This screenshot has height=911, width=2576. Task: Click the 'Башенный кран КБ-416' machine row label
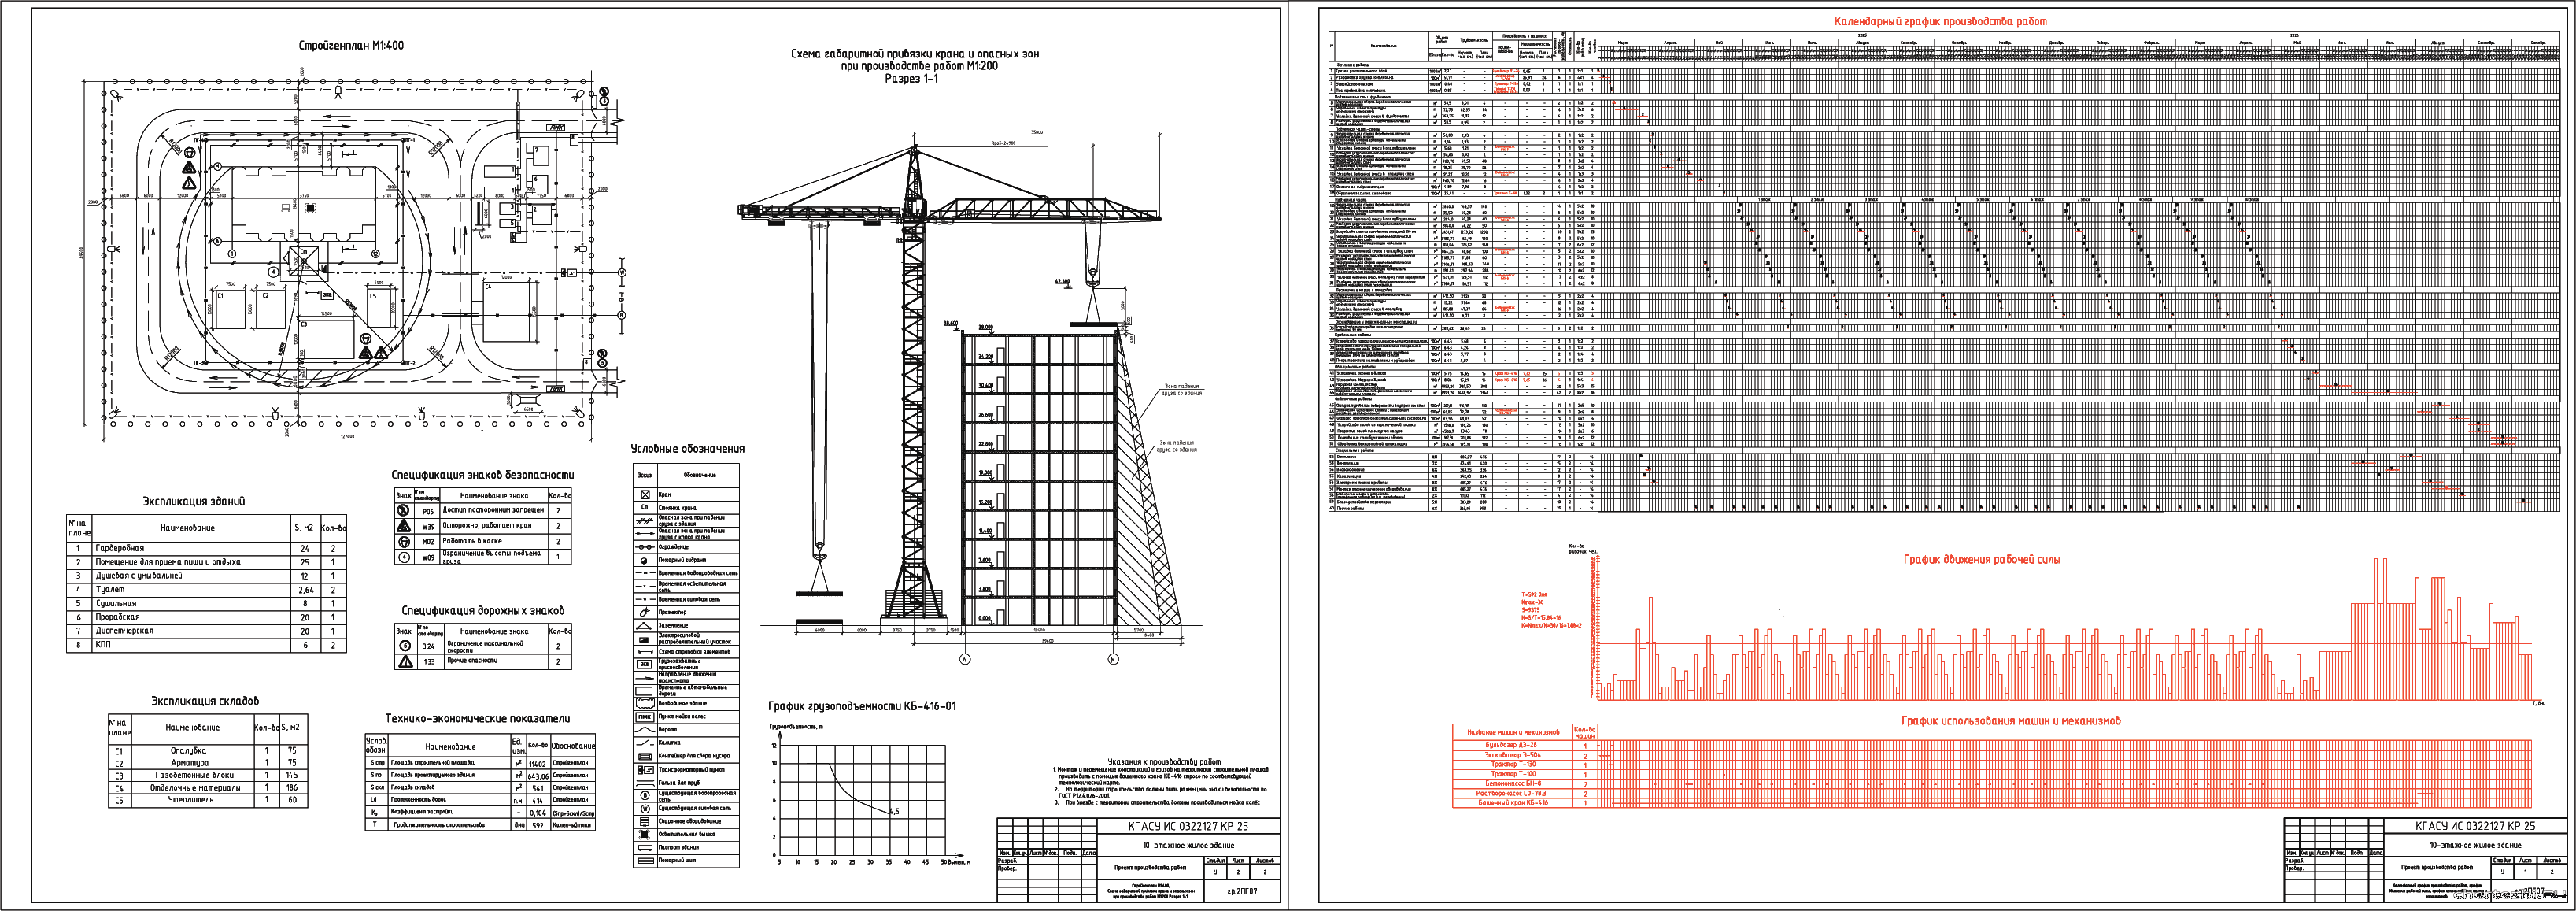[x=1511, y=802]
